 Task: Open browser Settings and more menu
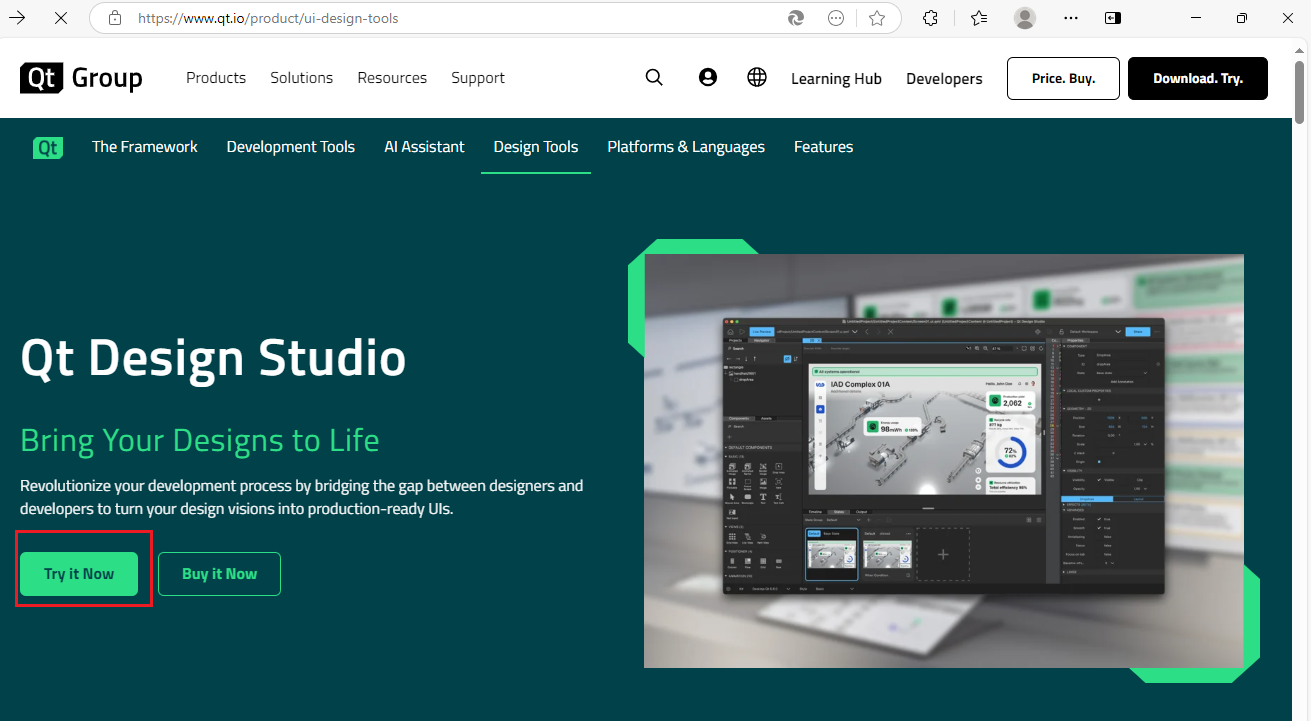[1071, 18]
